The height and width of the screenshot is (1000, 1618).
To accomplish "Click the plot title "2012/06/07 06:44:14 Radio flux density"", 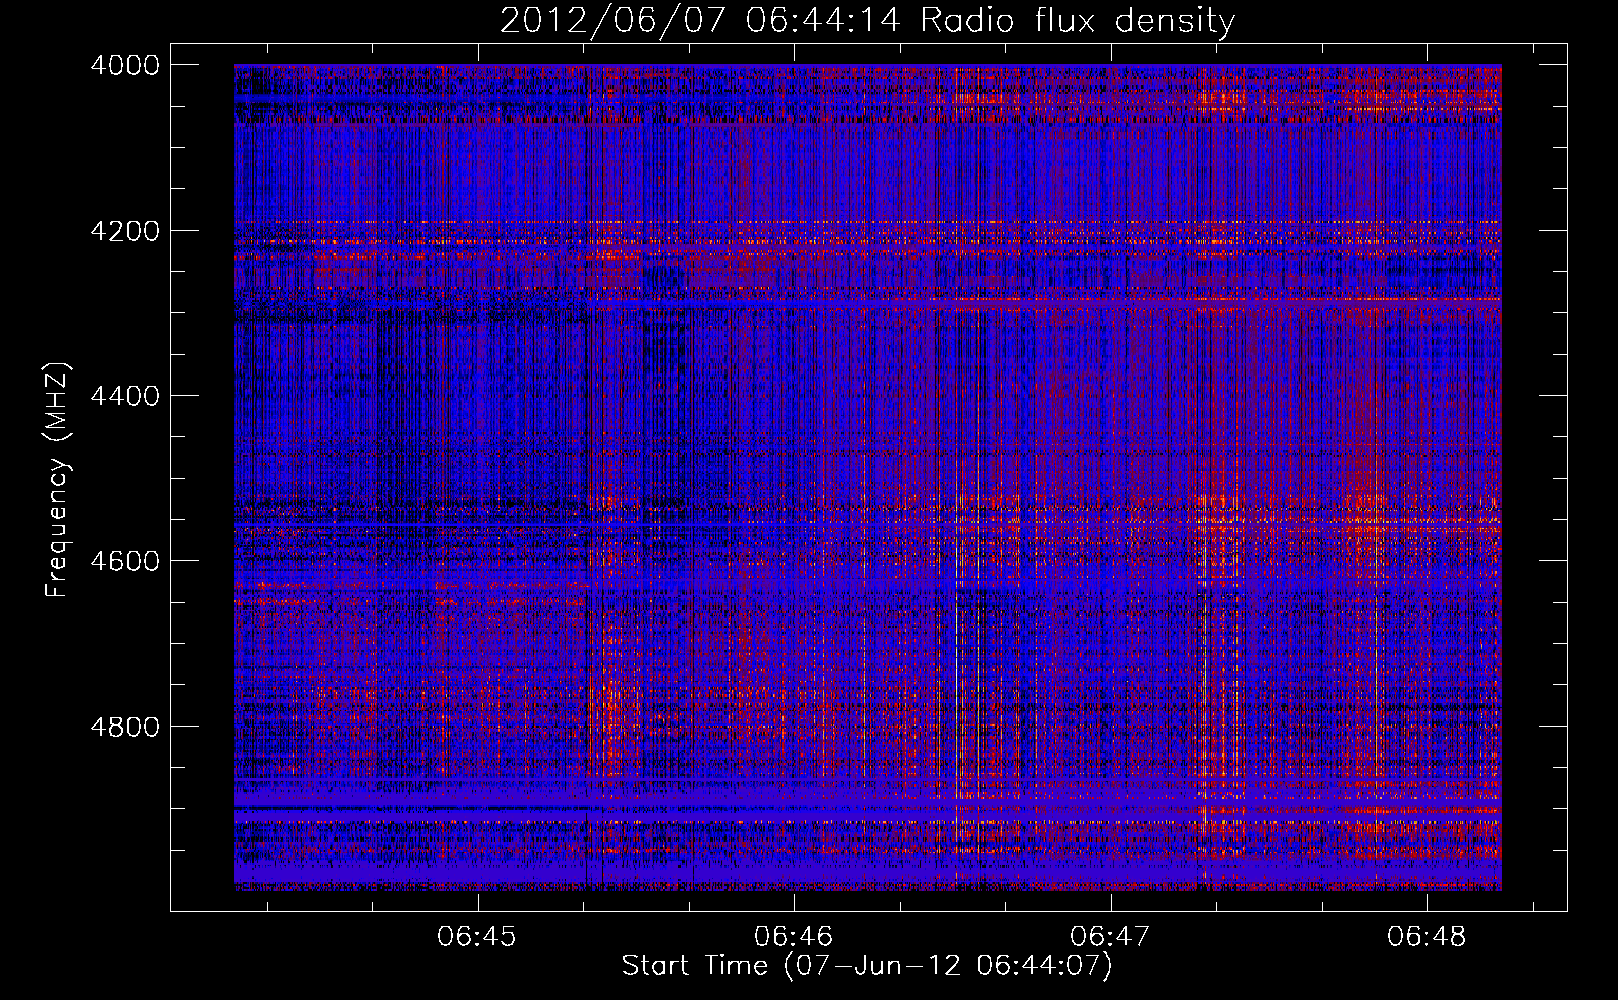I will (867, 20).
